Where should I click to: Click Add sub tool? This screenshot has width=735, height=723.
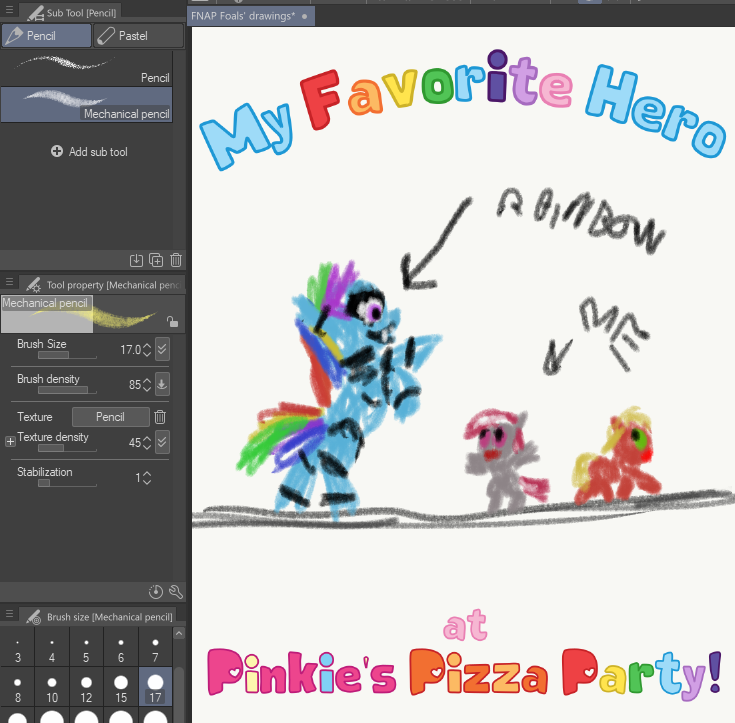[89, 151]
